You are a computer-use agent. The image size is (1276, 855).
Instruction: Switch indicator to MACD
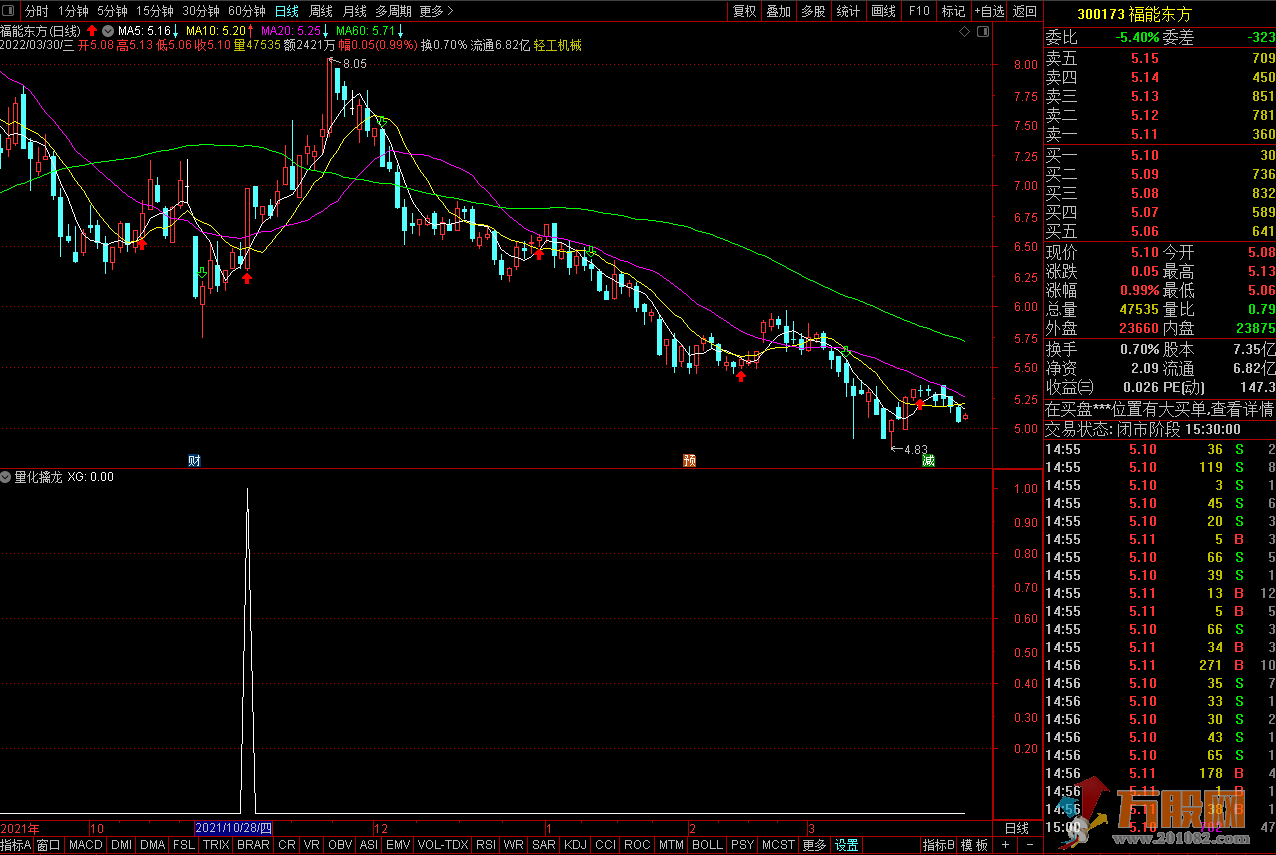[86, 845]
